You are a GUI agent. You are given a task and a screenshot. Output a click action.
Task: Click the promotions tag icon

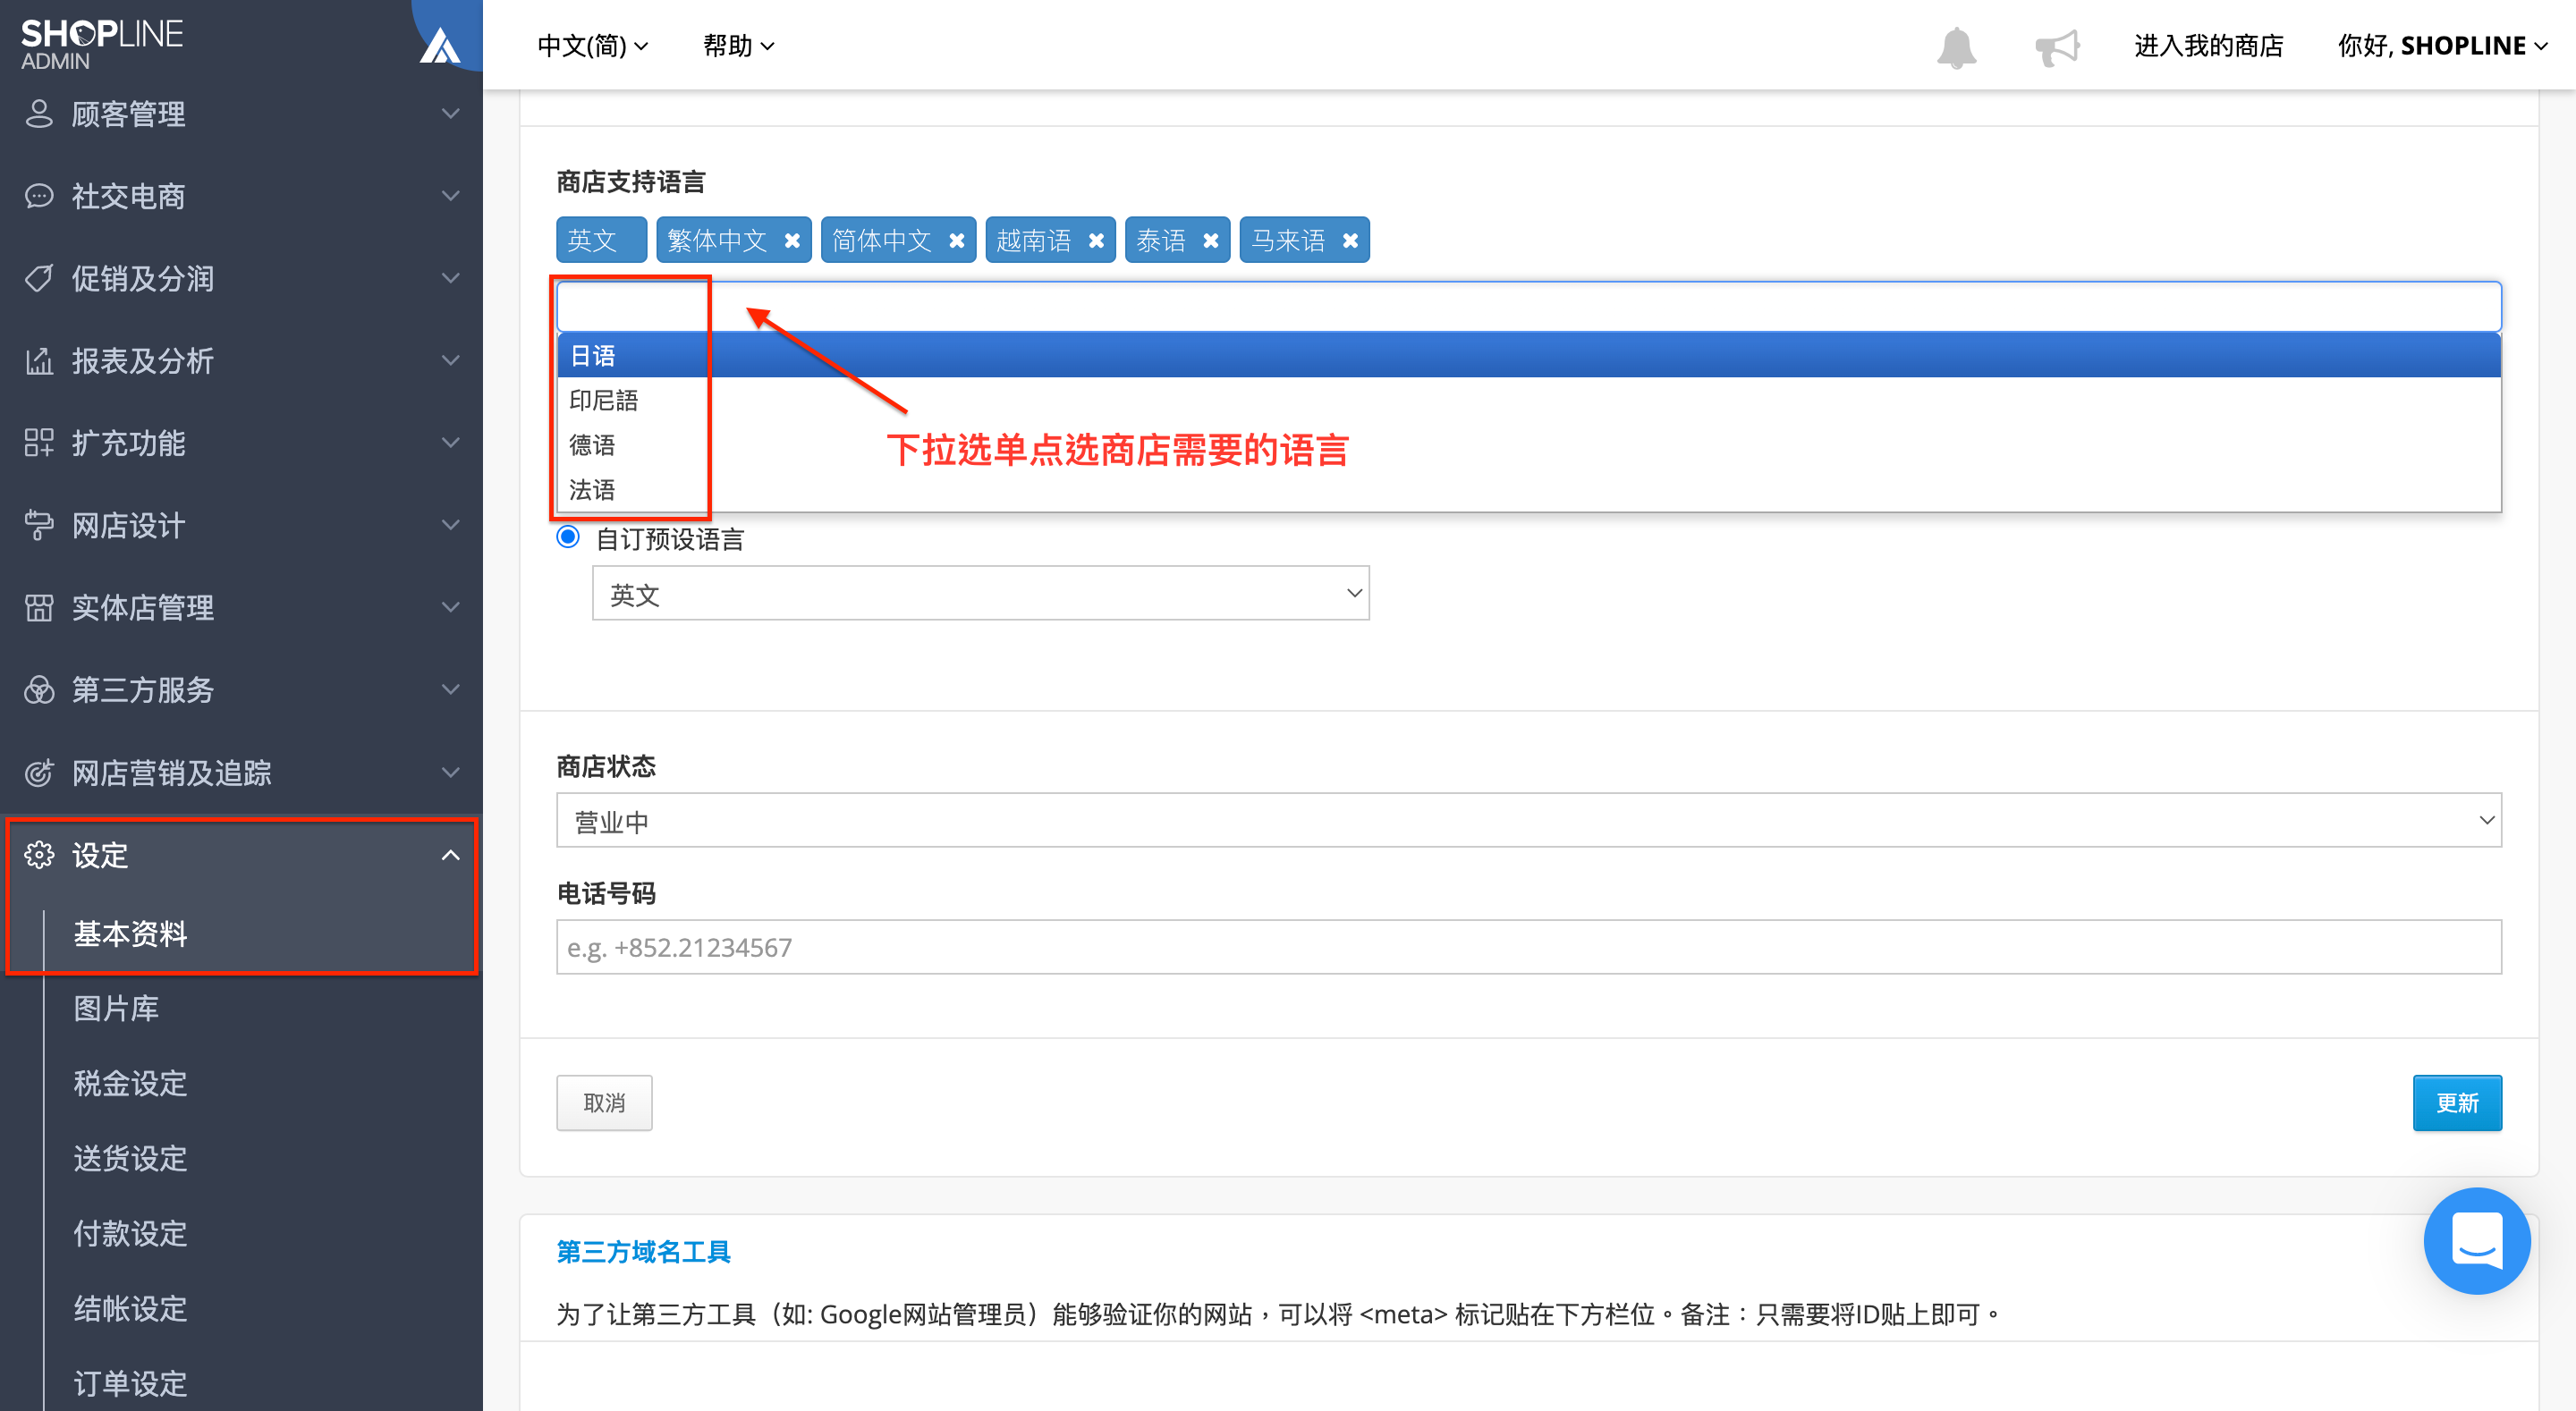(x=39, y=278)
